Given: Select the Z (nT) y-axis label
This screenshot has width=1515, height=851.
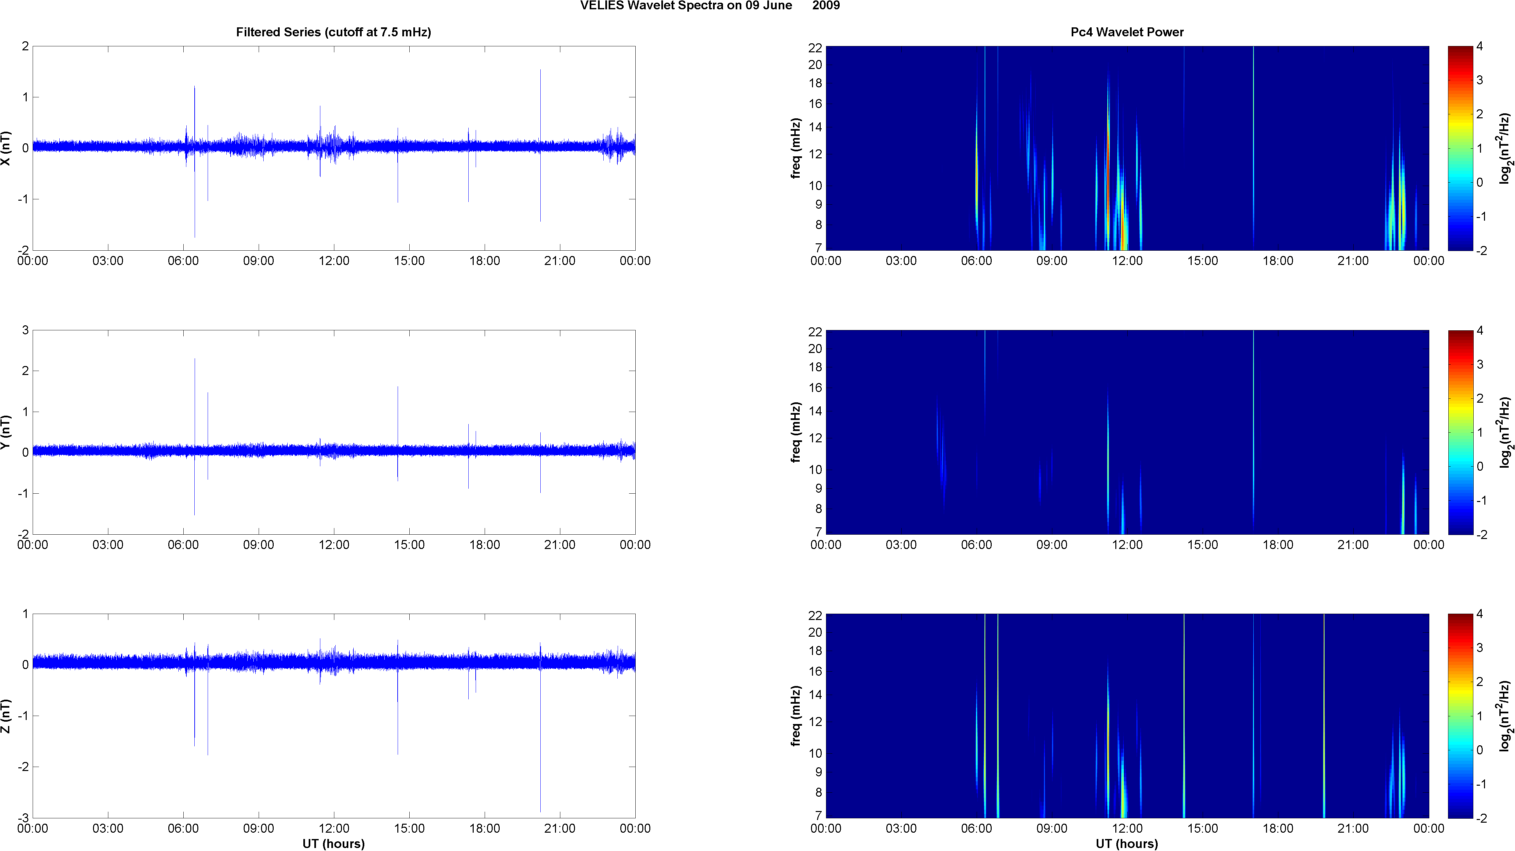Looking at the screenshot, I should (x=7, y=716).
